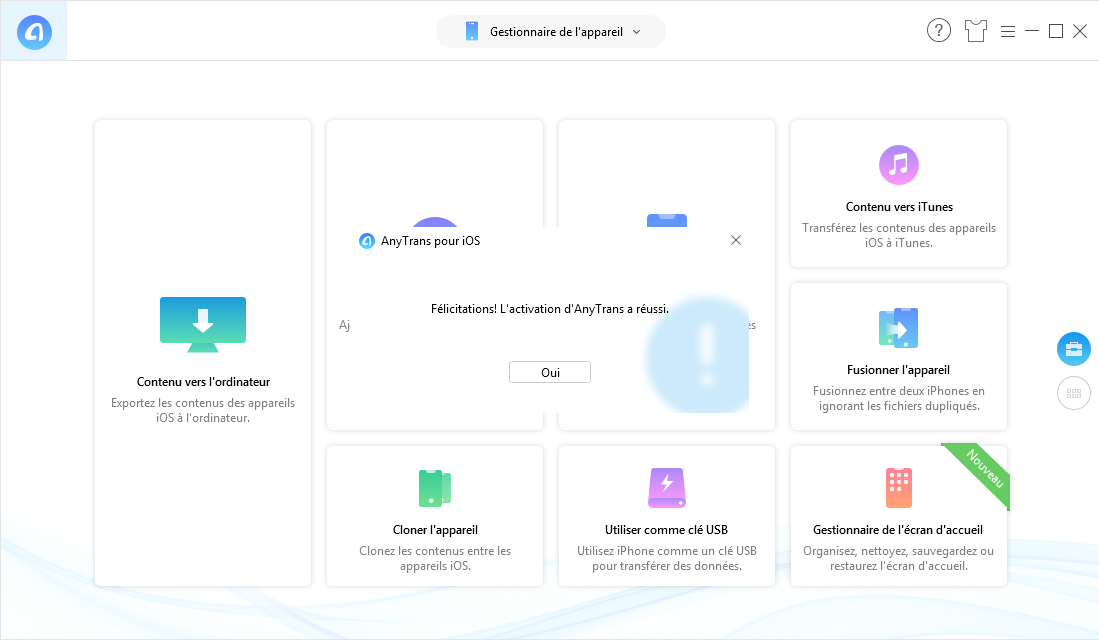1099x640 pixels.
Task: Click the Utiliser comme clé USB drive icon
Action: pyautogui.click(x=667, y=487)
